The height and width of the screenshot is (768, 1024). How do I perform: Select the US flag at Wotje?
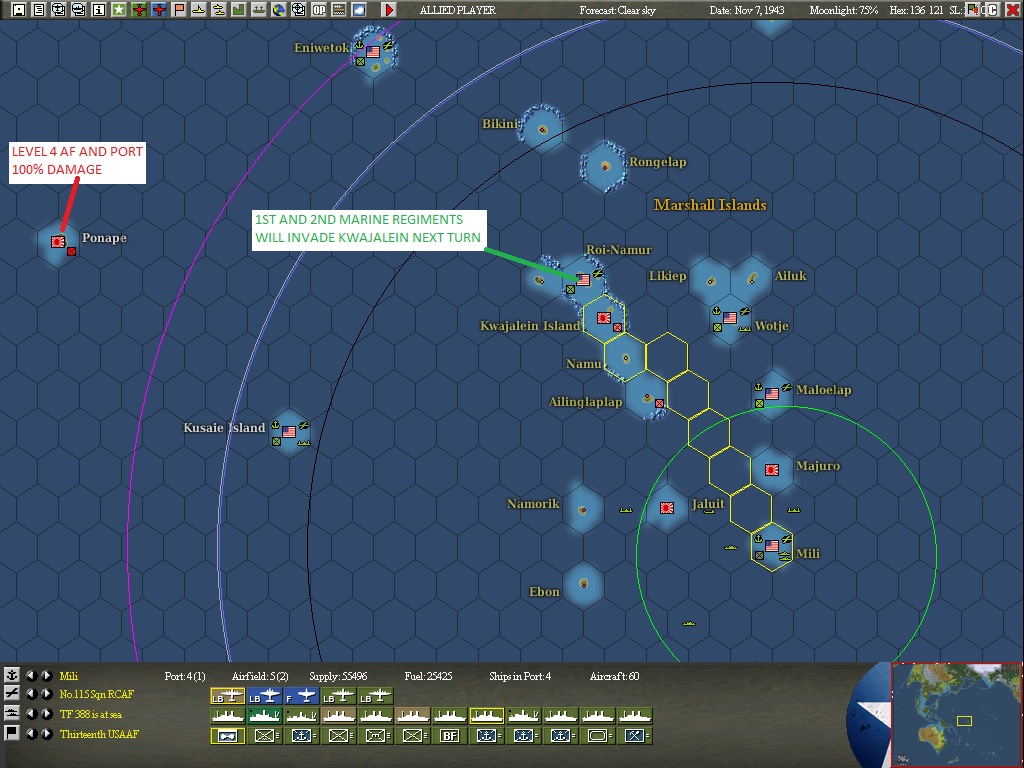[730, 318]
